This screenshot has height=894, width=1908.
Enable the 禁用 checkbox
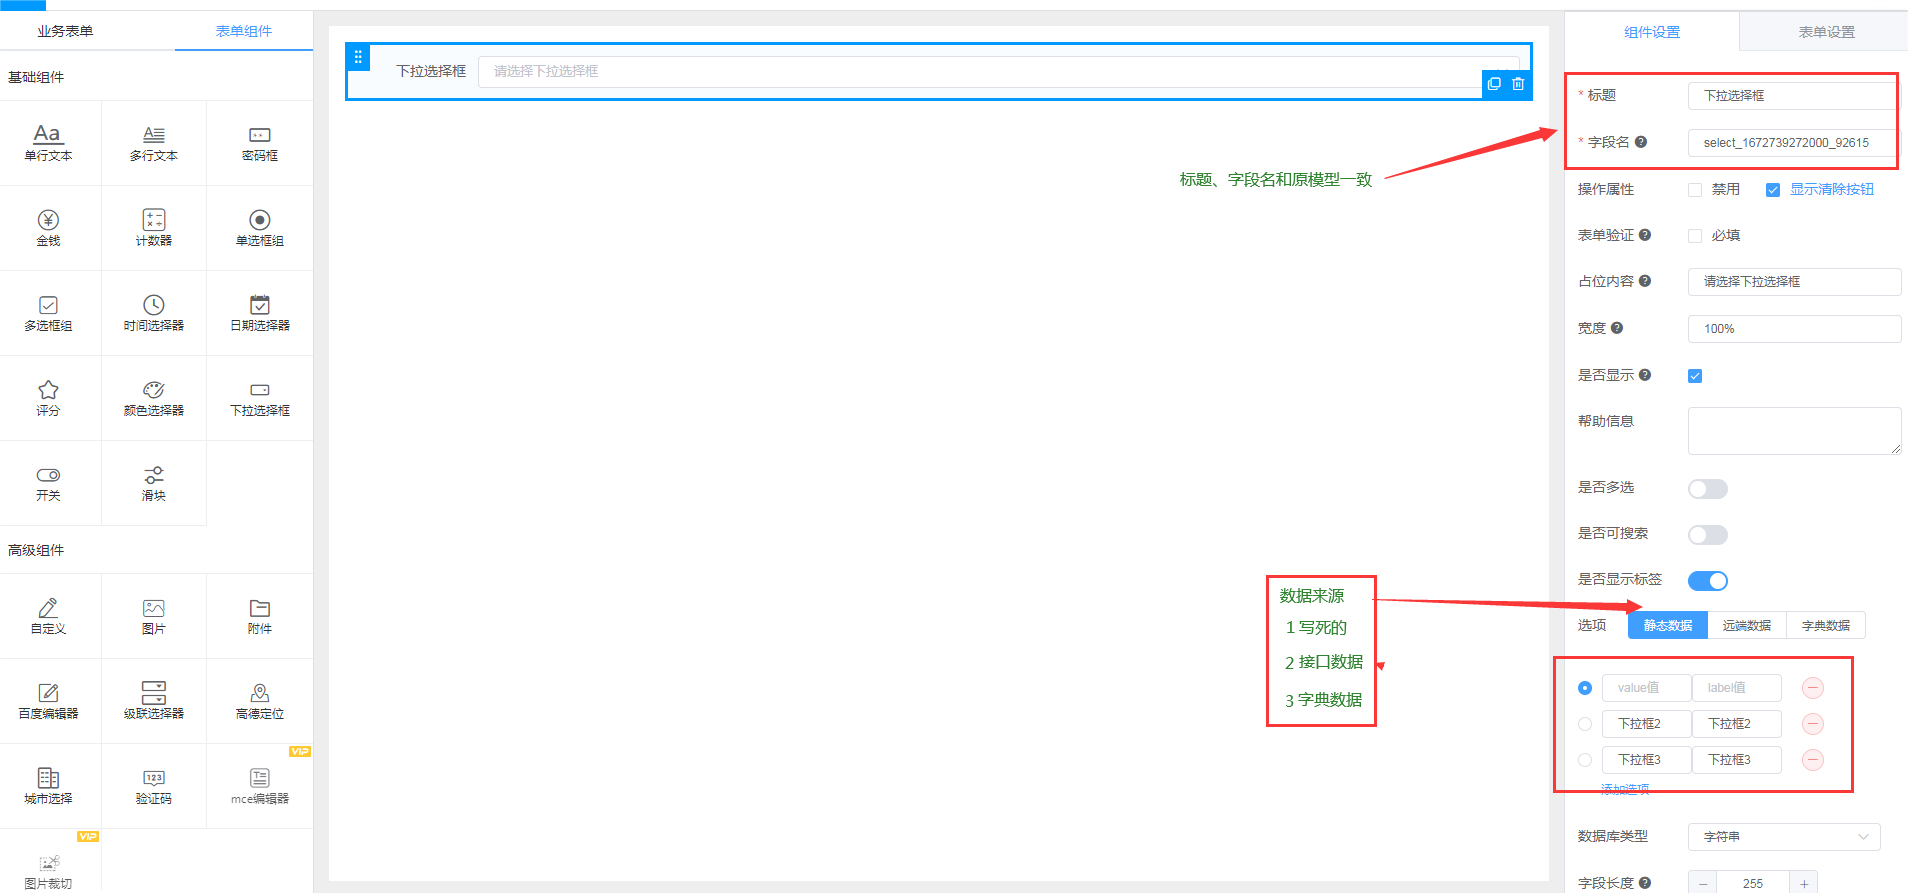(1695, 190)
